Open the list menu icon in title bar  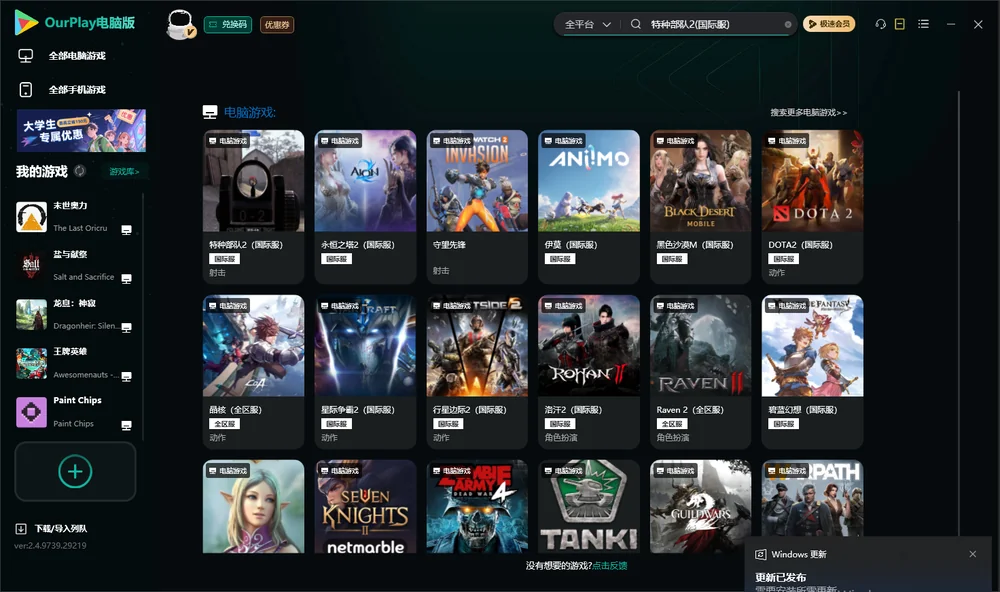[923, 24]
